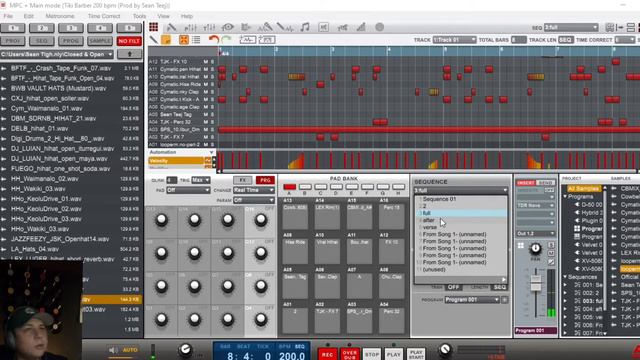Open the TRACK dropdown showing Track 01
This screenshot has height=360, width=640.
[x=454, y=40]
